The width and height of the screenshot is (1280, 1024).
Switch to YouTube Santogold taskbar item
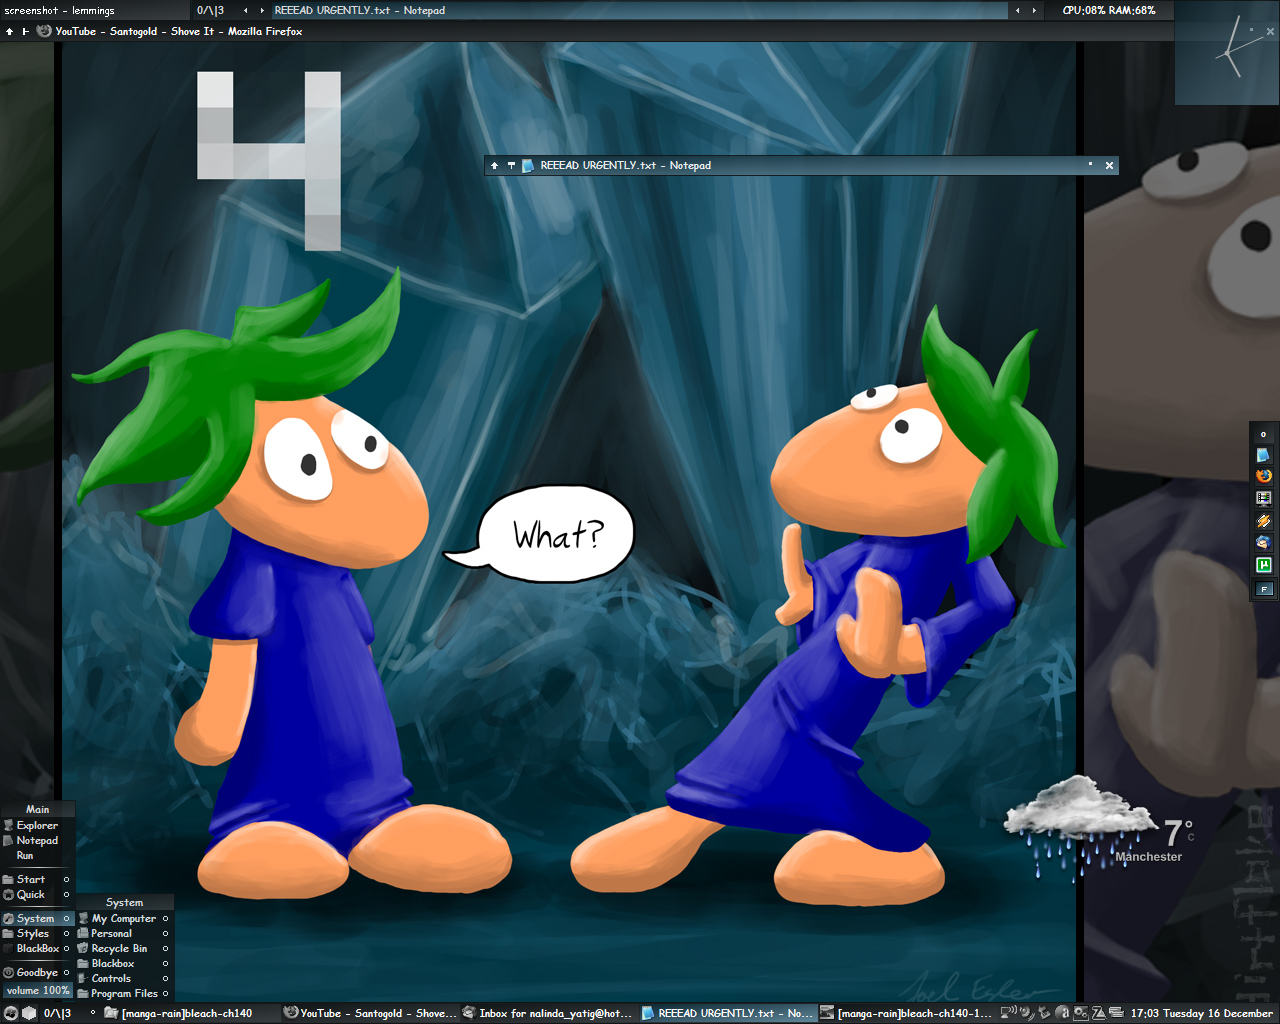(x=368, y=1013)
